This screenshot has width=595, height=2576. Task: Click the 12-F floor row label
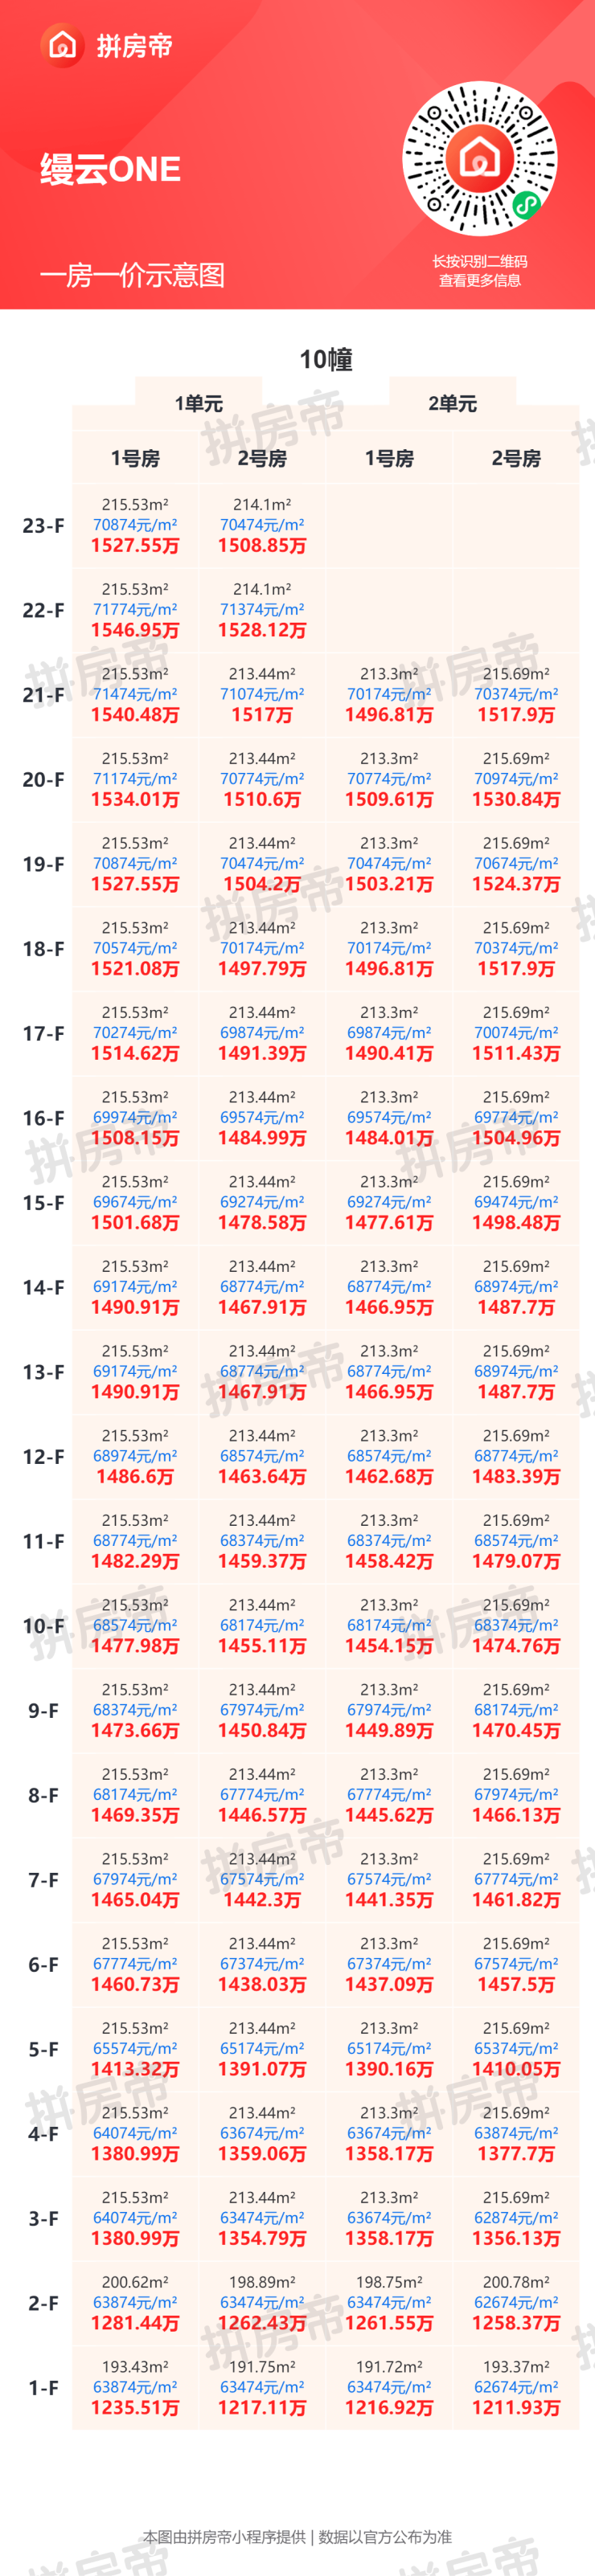click(43, 1457)
